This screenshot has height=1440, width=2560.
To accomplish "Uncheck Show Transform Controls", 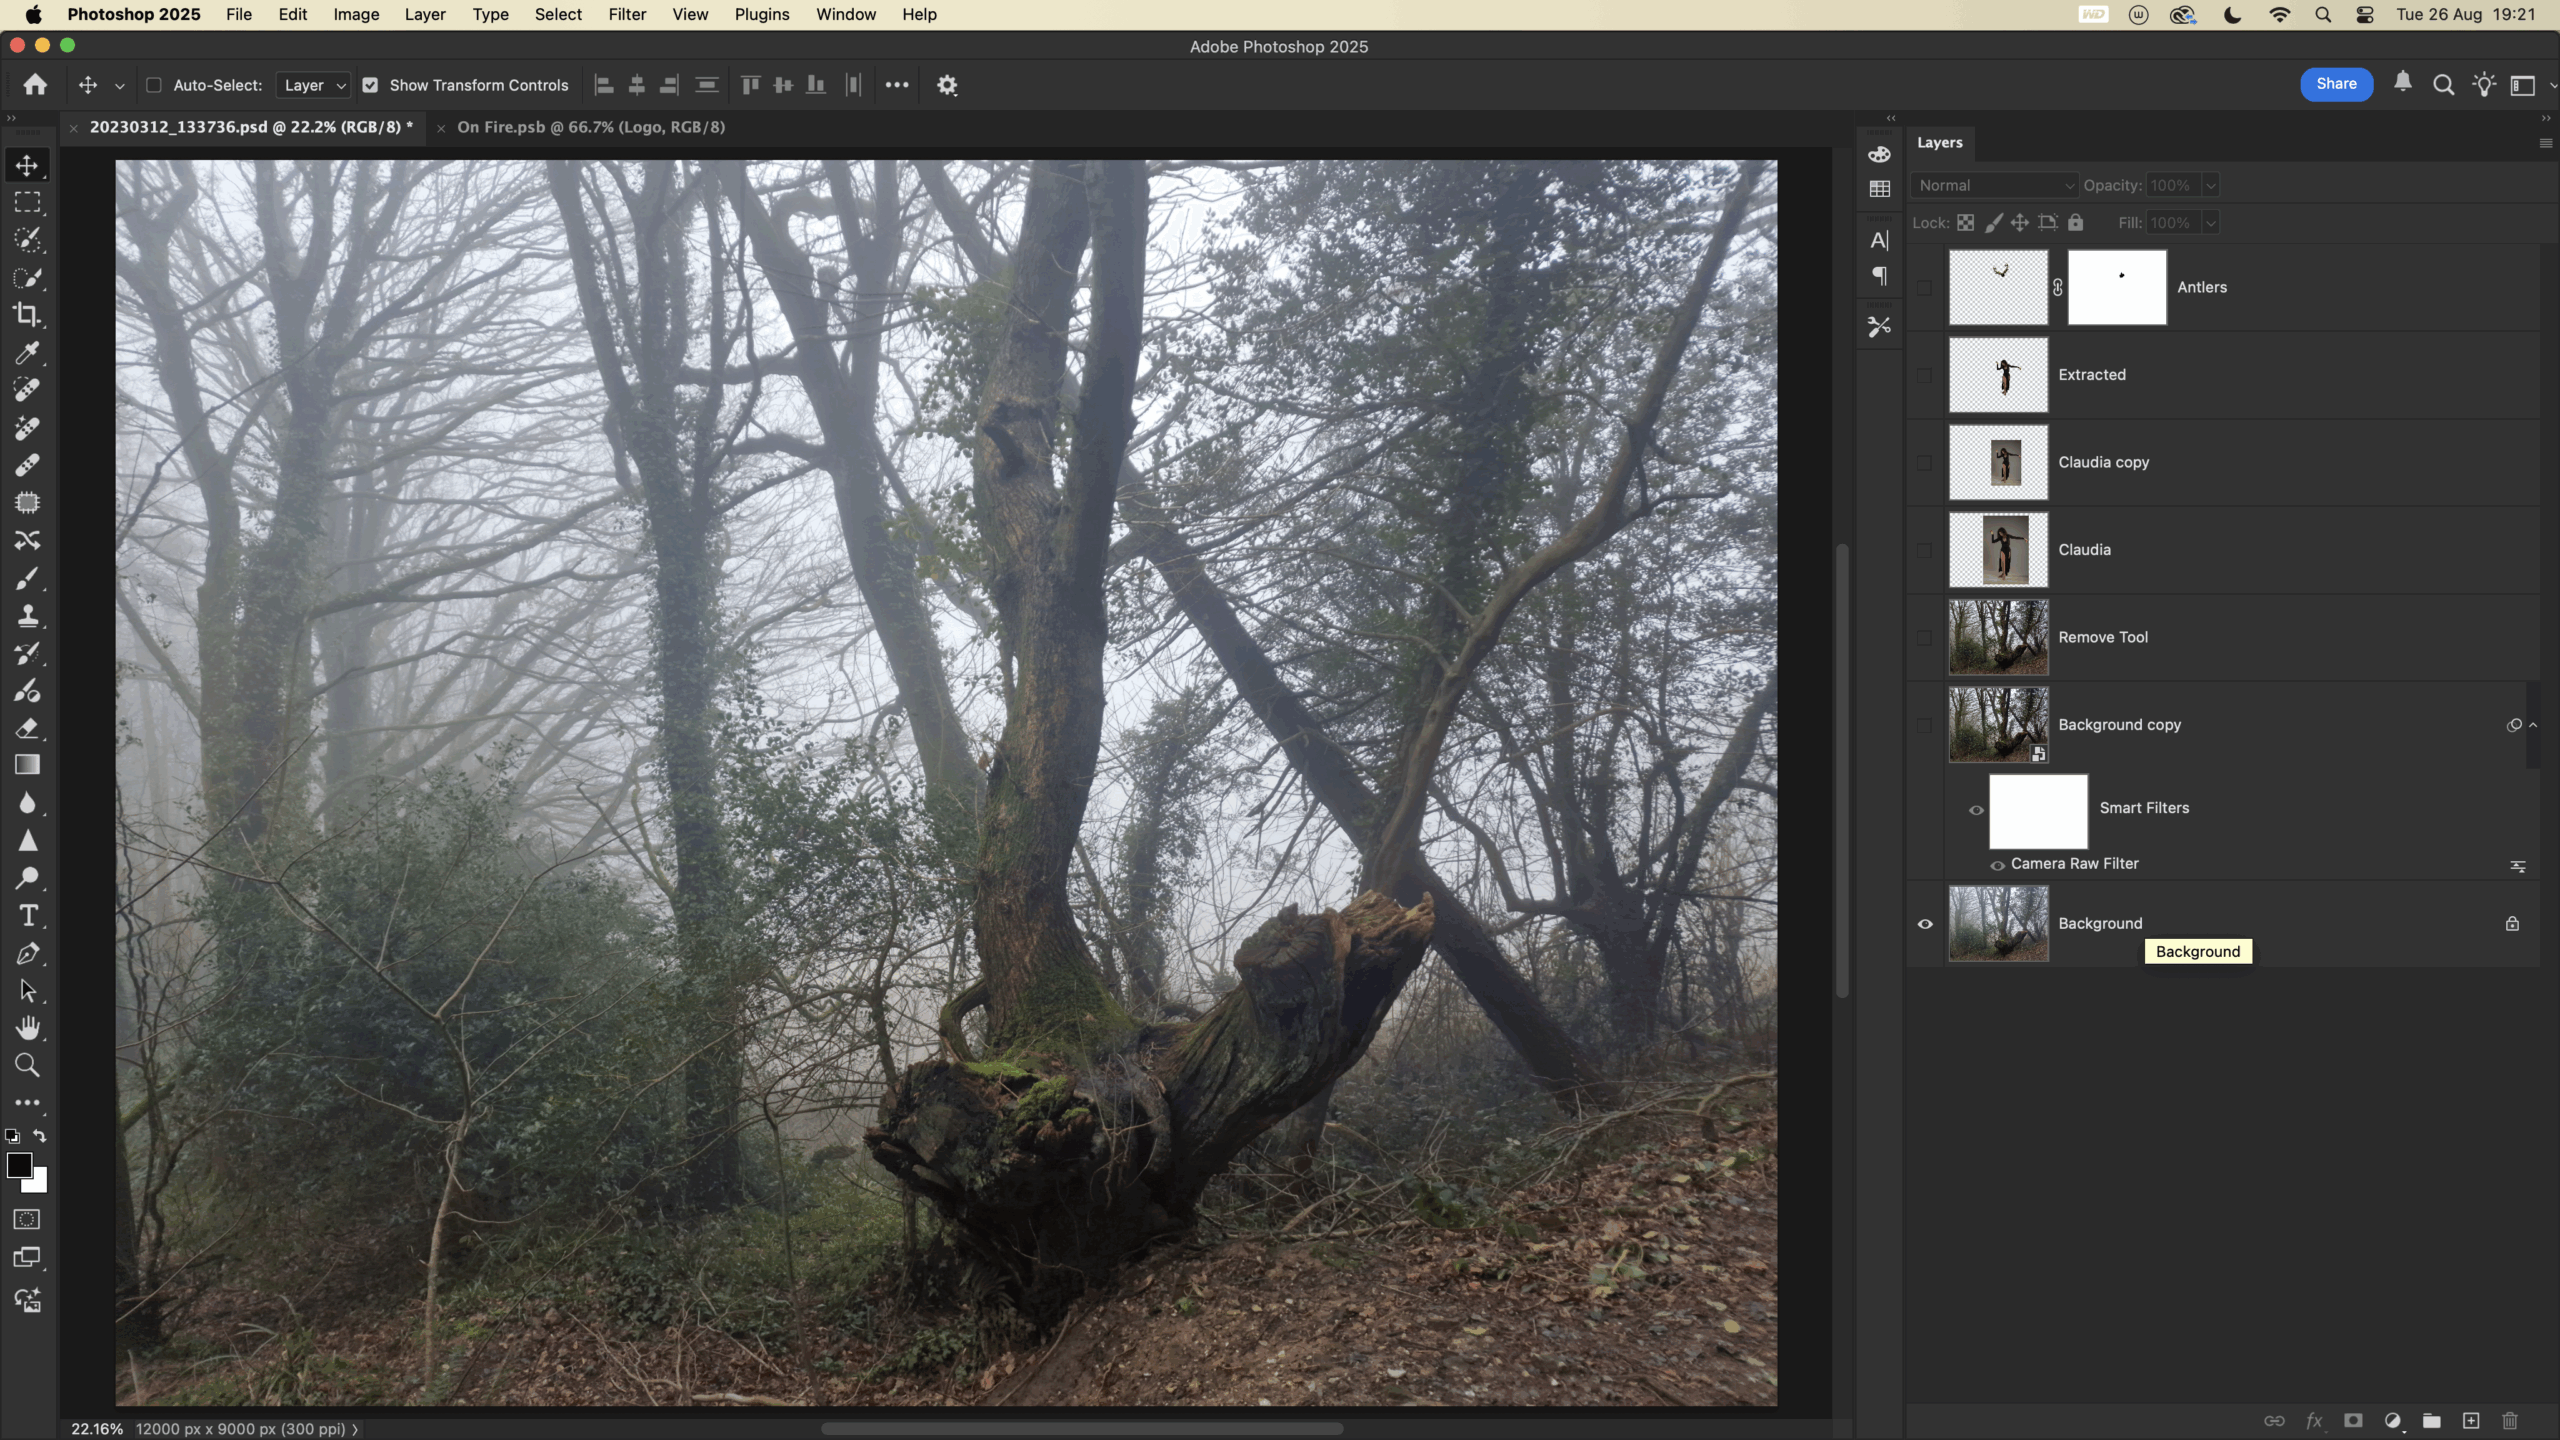I will (370, 85).
